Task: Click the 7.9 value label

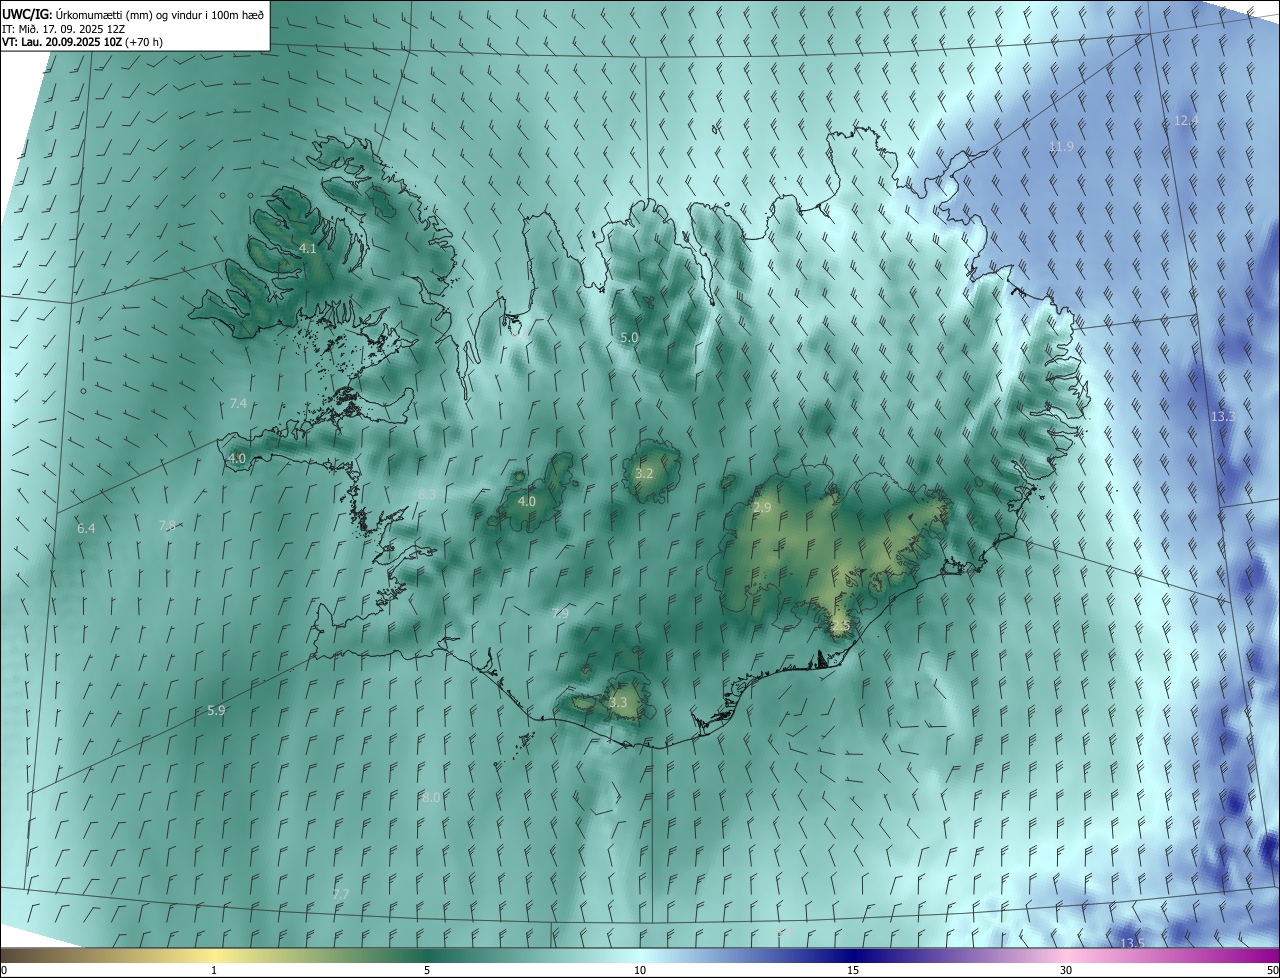Action: coord(560,613)
